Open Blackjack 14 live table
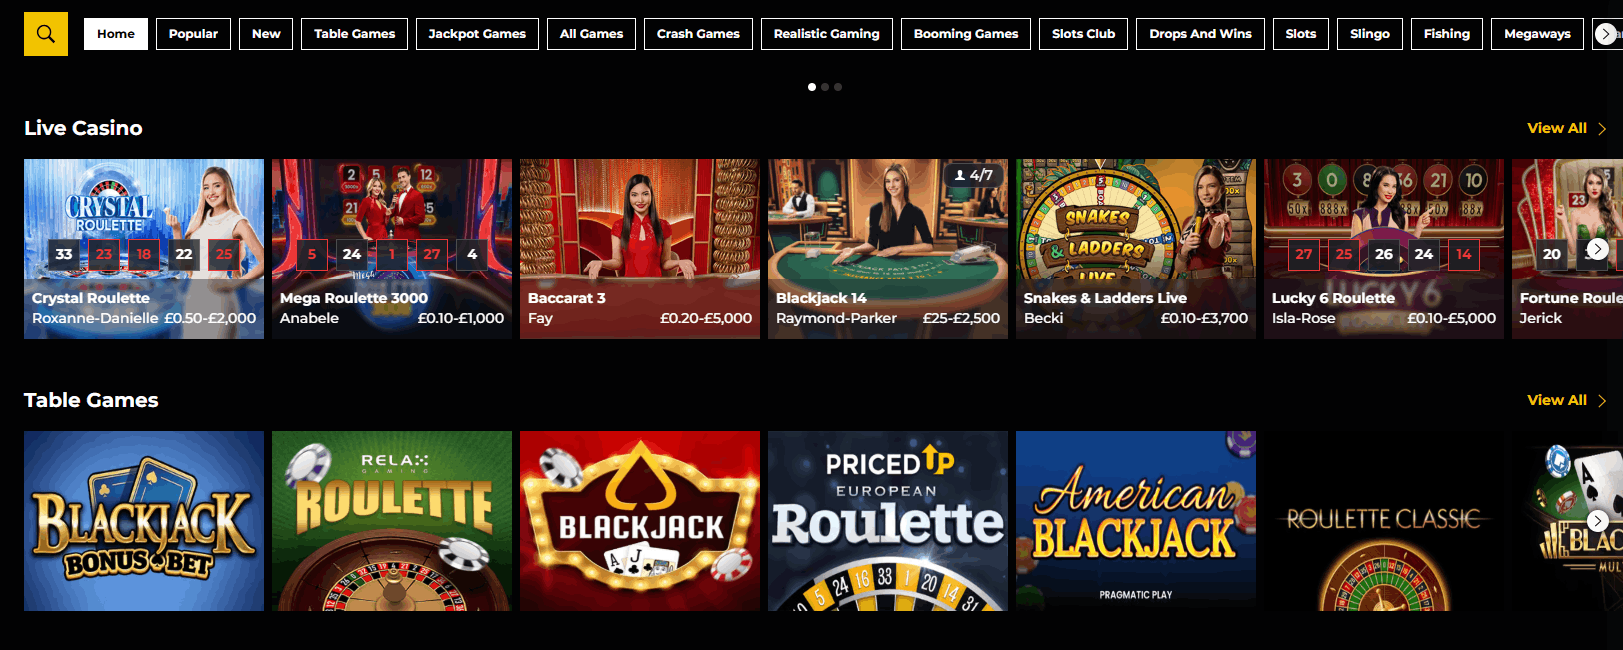The width and height of the screenshot is (1623, 650). click(x=888, y=249)
